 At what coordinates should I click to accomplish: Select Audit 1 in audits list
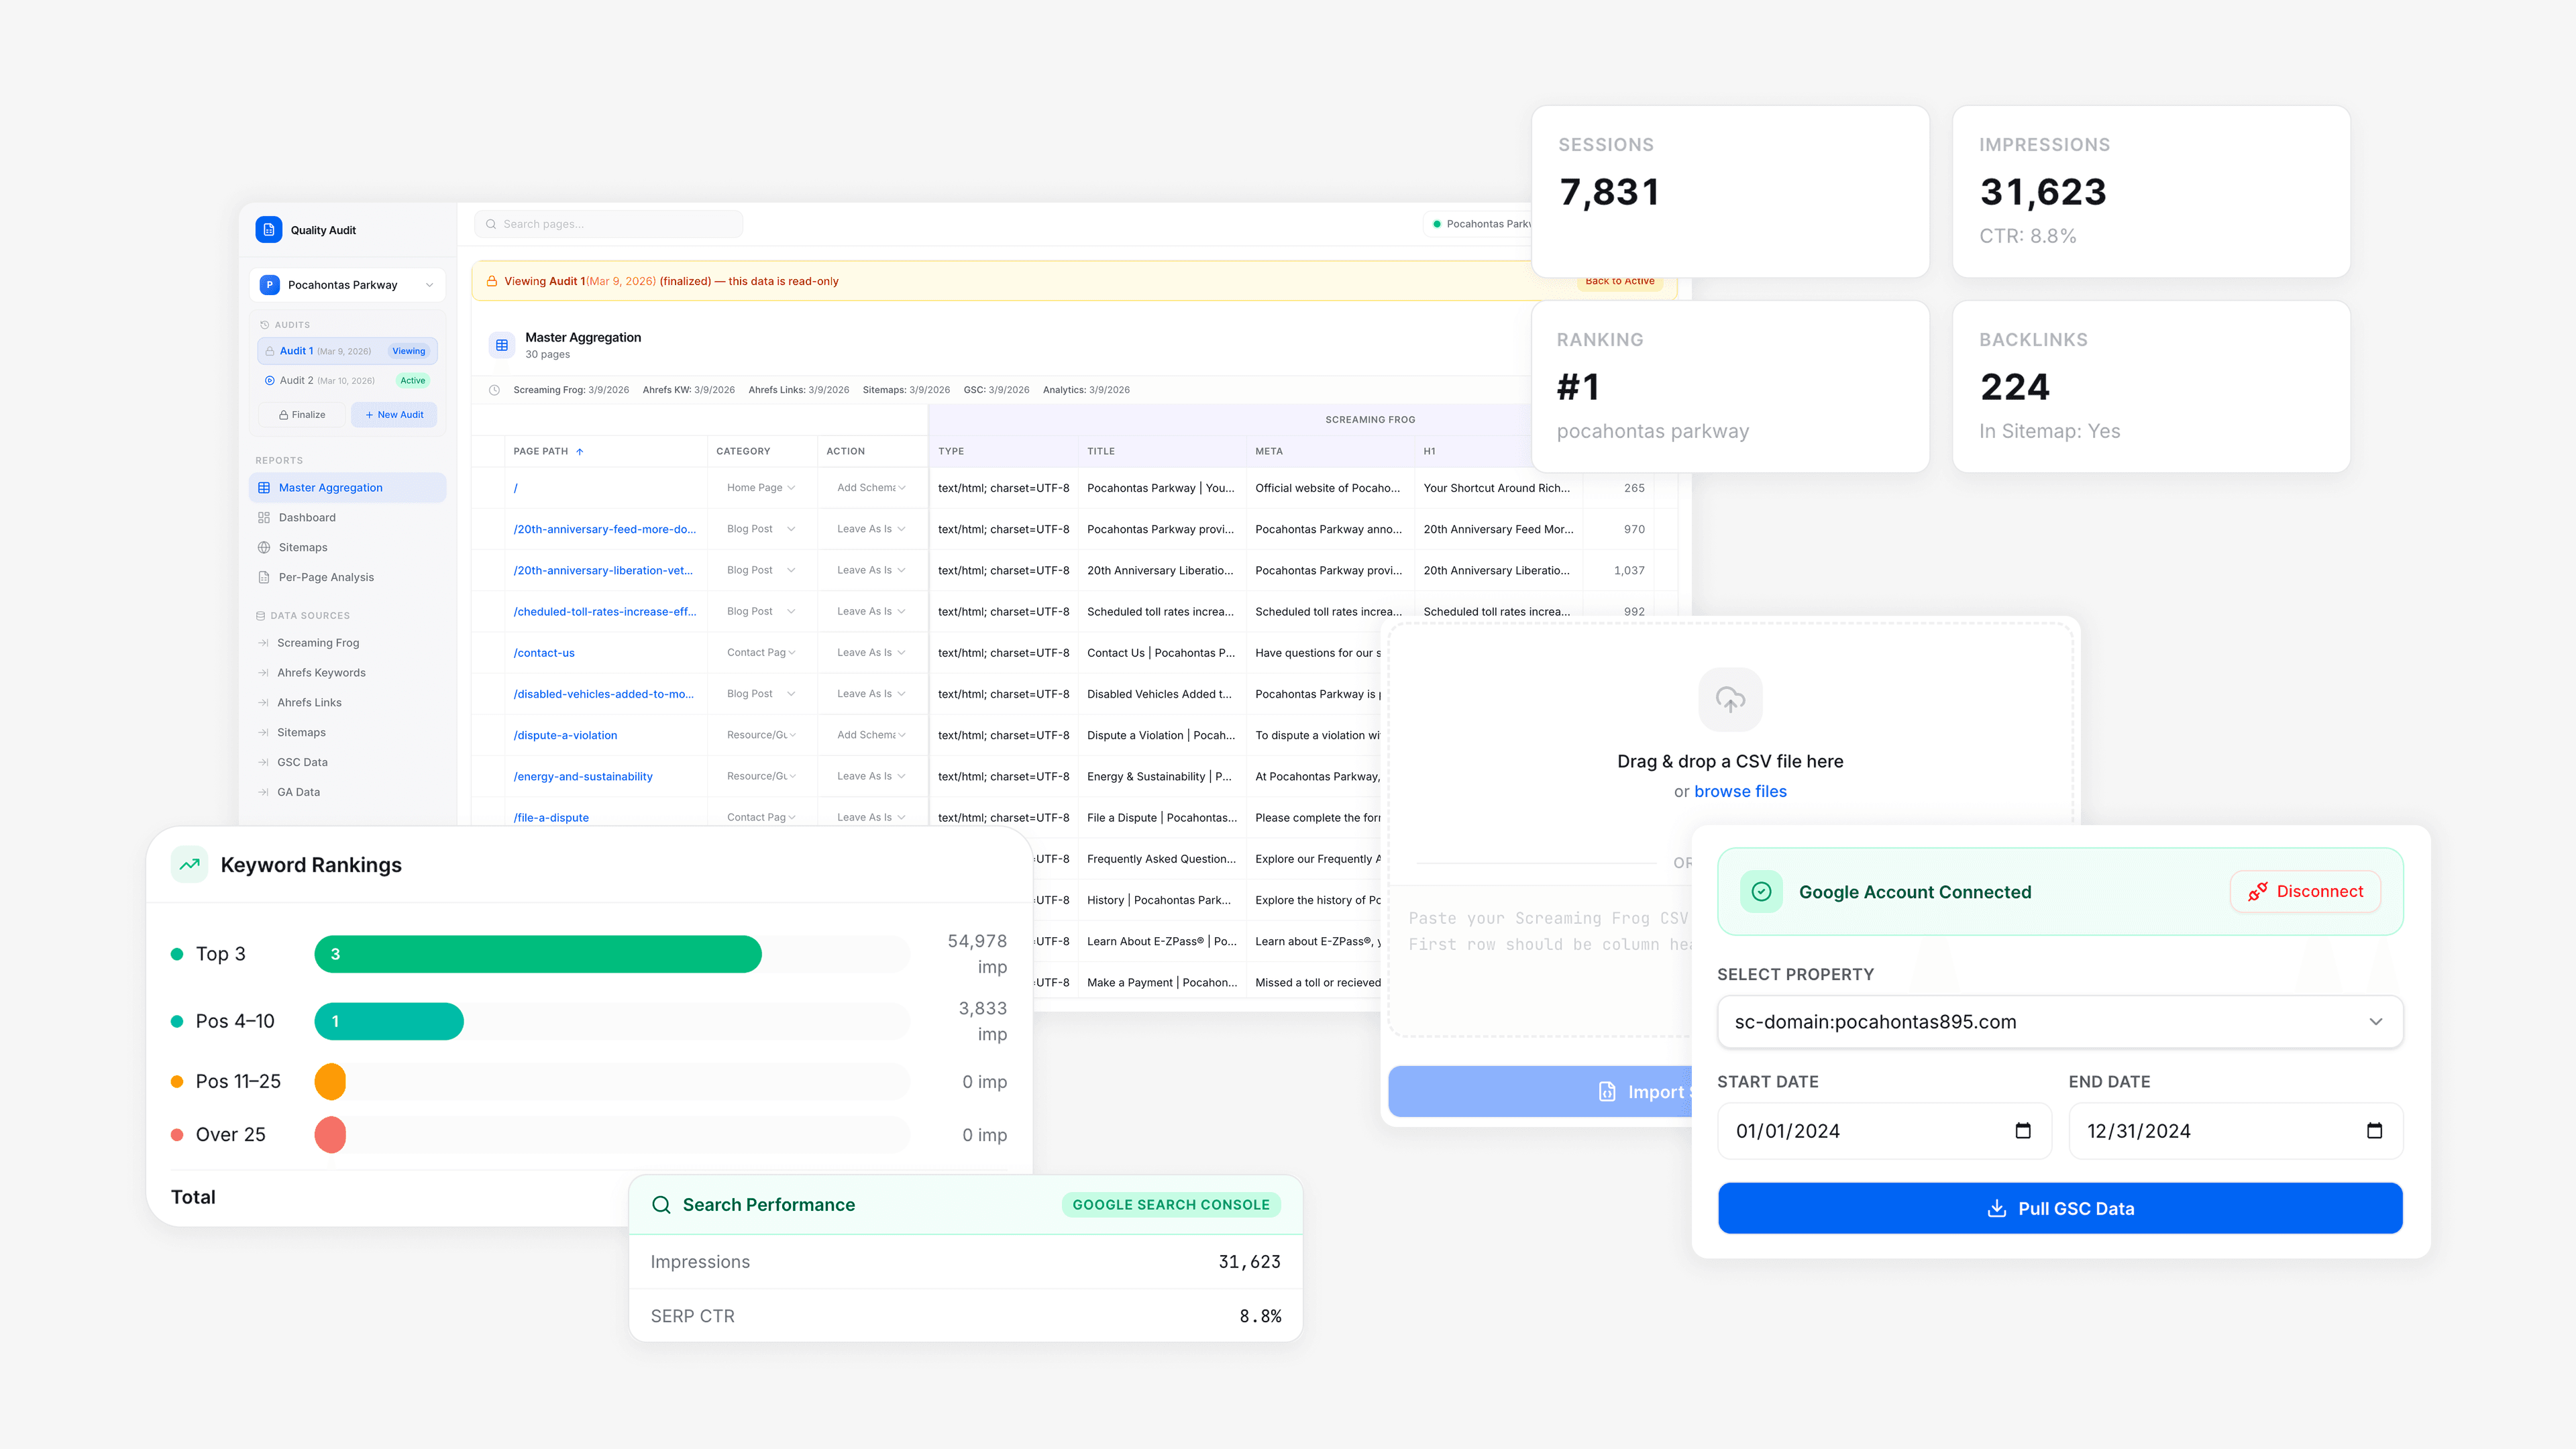347,351
